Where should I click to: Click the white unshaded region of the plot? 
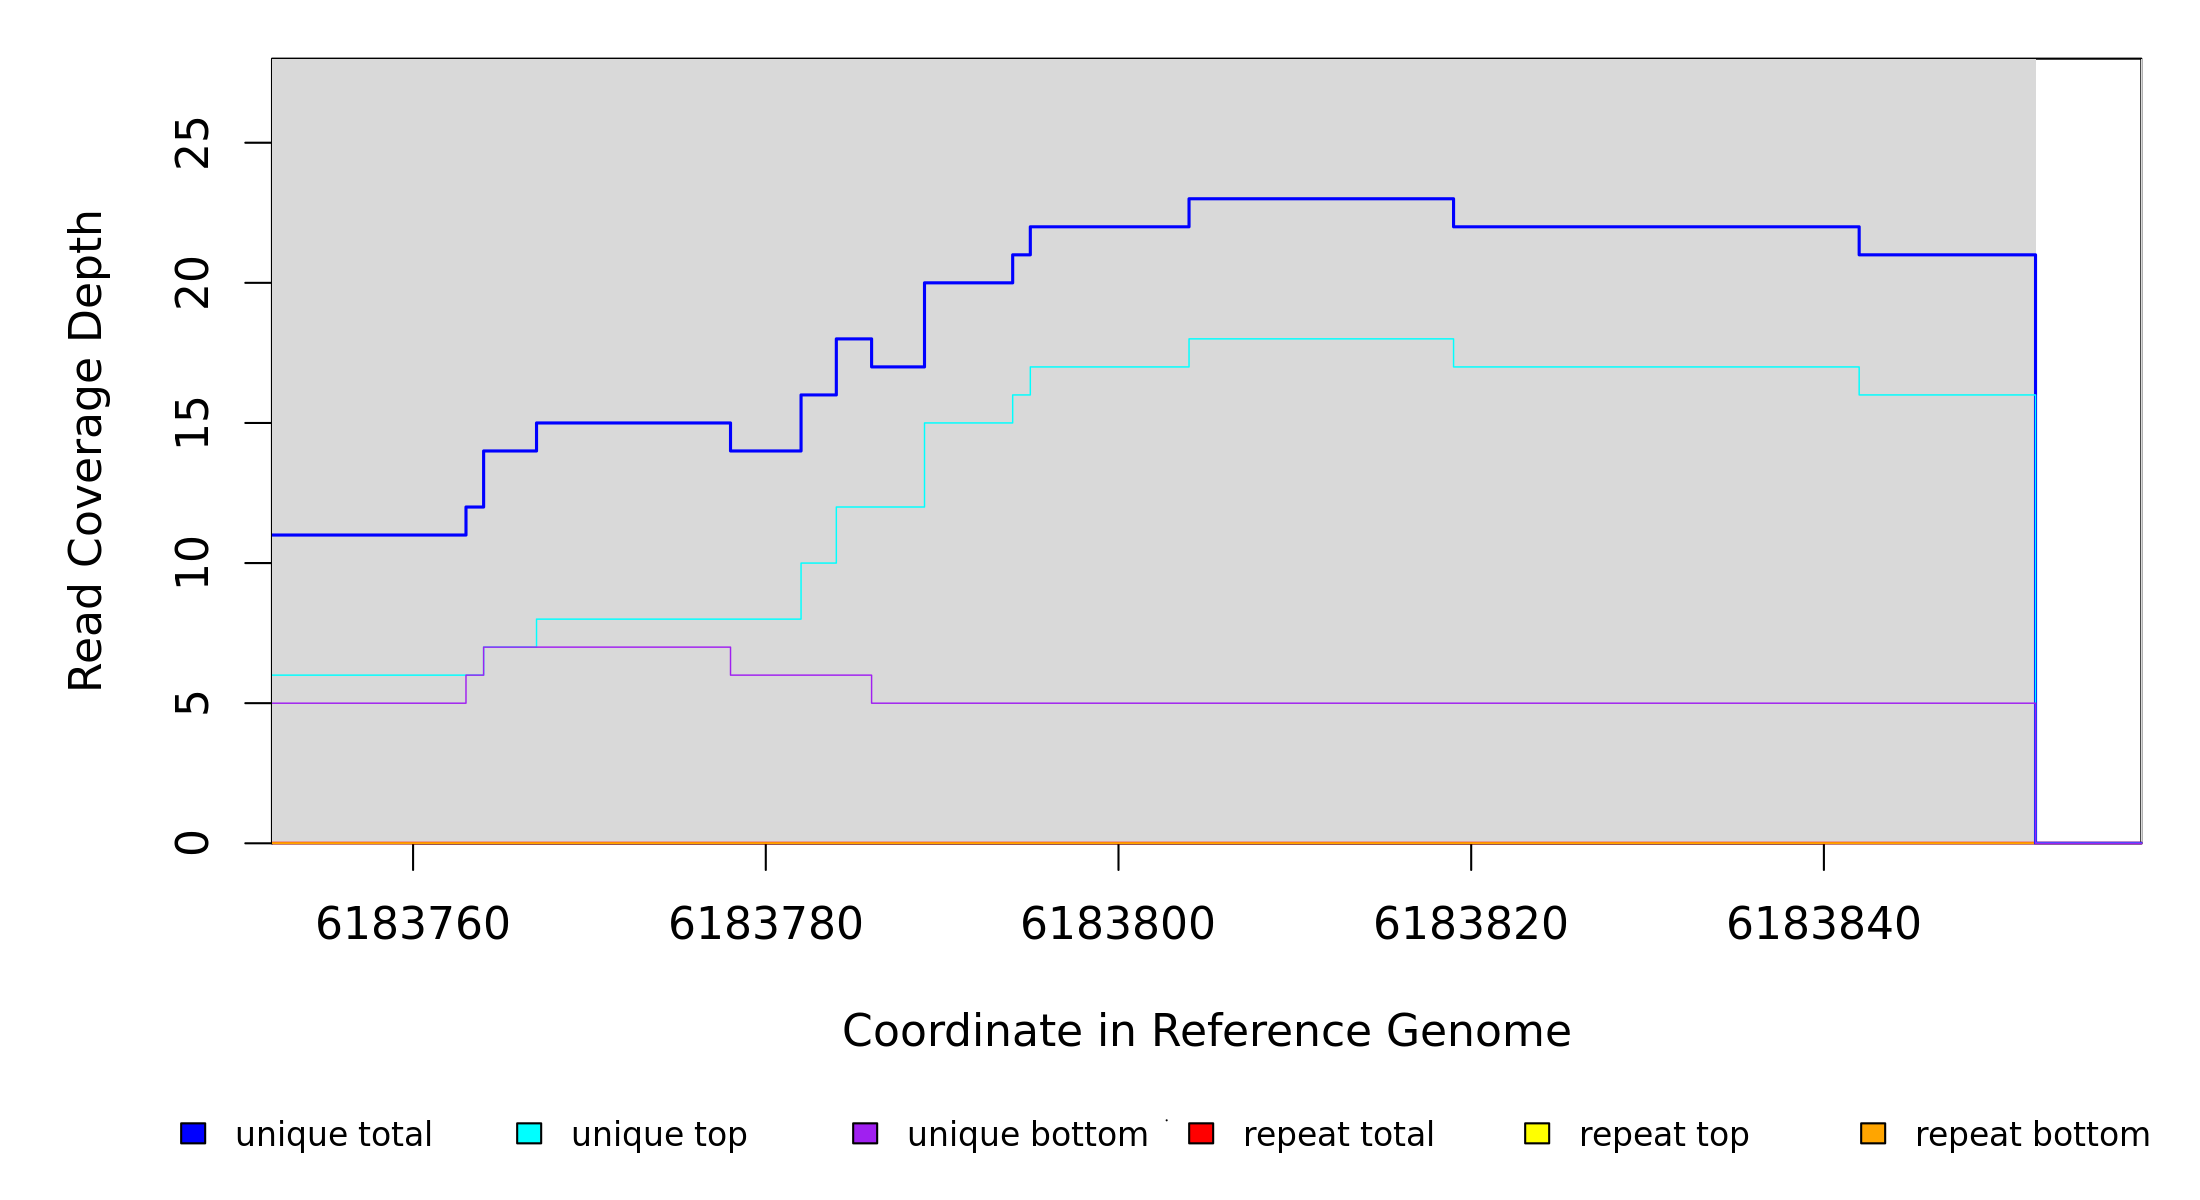(x=2088, y=450)
